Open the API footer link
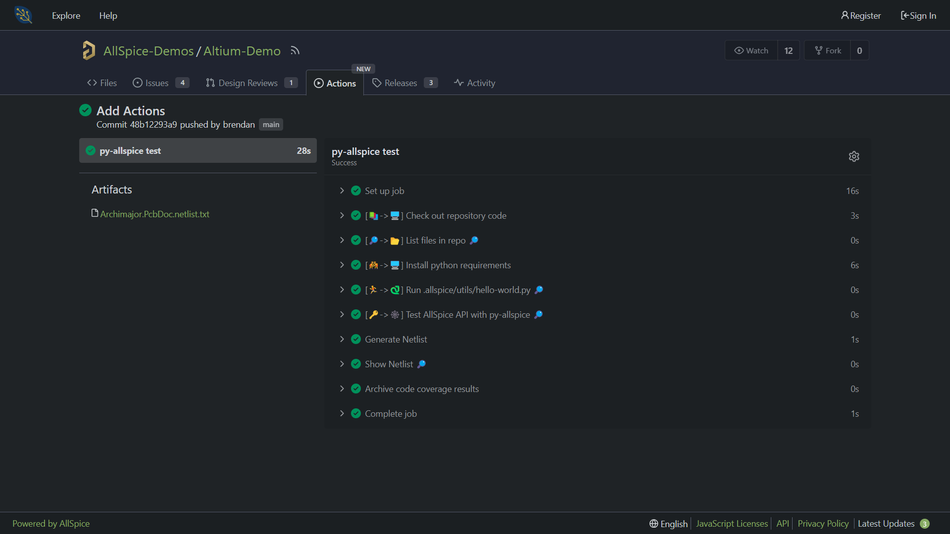The height and width of the screenshot is (534, 950). (x=783, y=524)
